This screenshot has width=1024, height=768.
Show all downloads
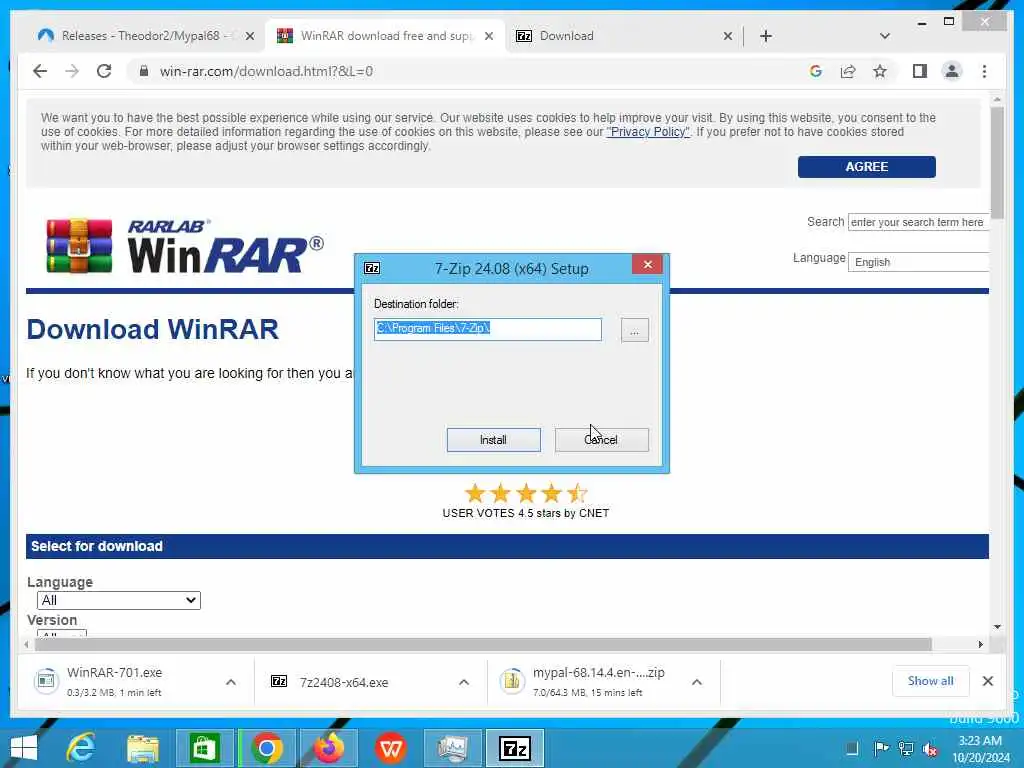click(x=930, y=681)
